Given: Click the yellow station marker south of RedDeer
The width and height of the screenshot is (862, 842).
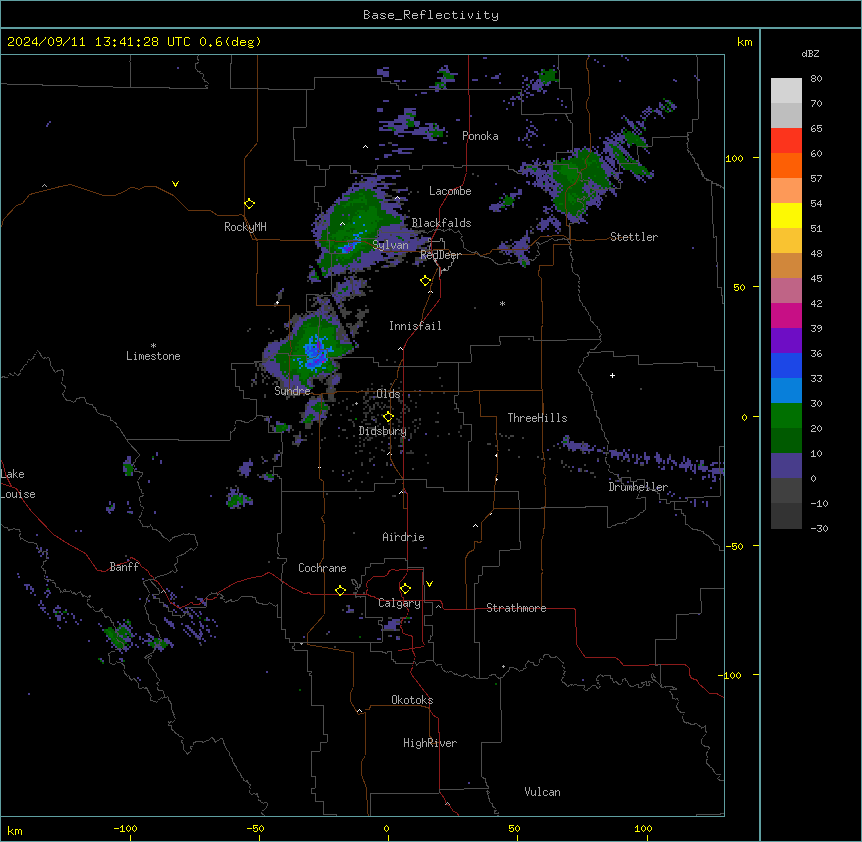Looking at the screenshot, I should (x=426, y=281).
